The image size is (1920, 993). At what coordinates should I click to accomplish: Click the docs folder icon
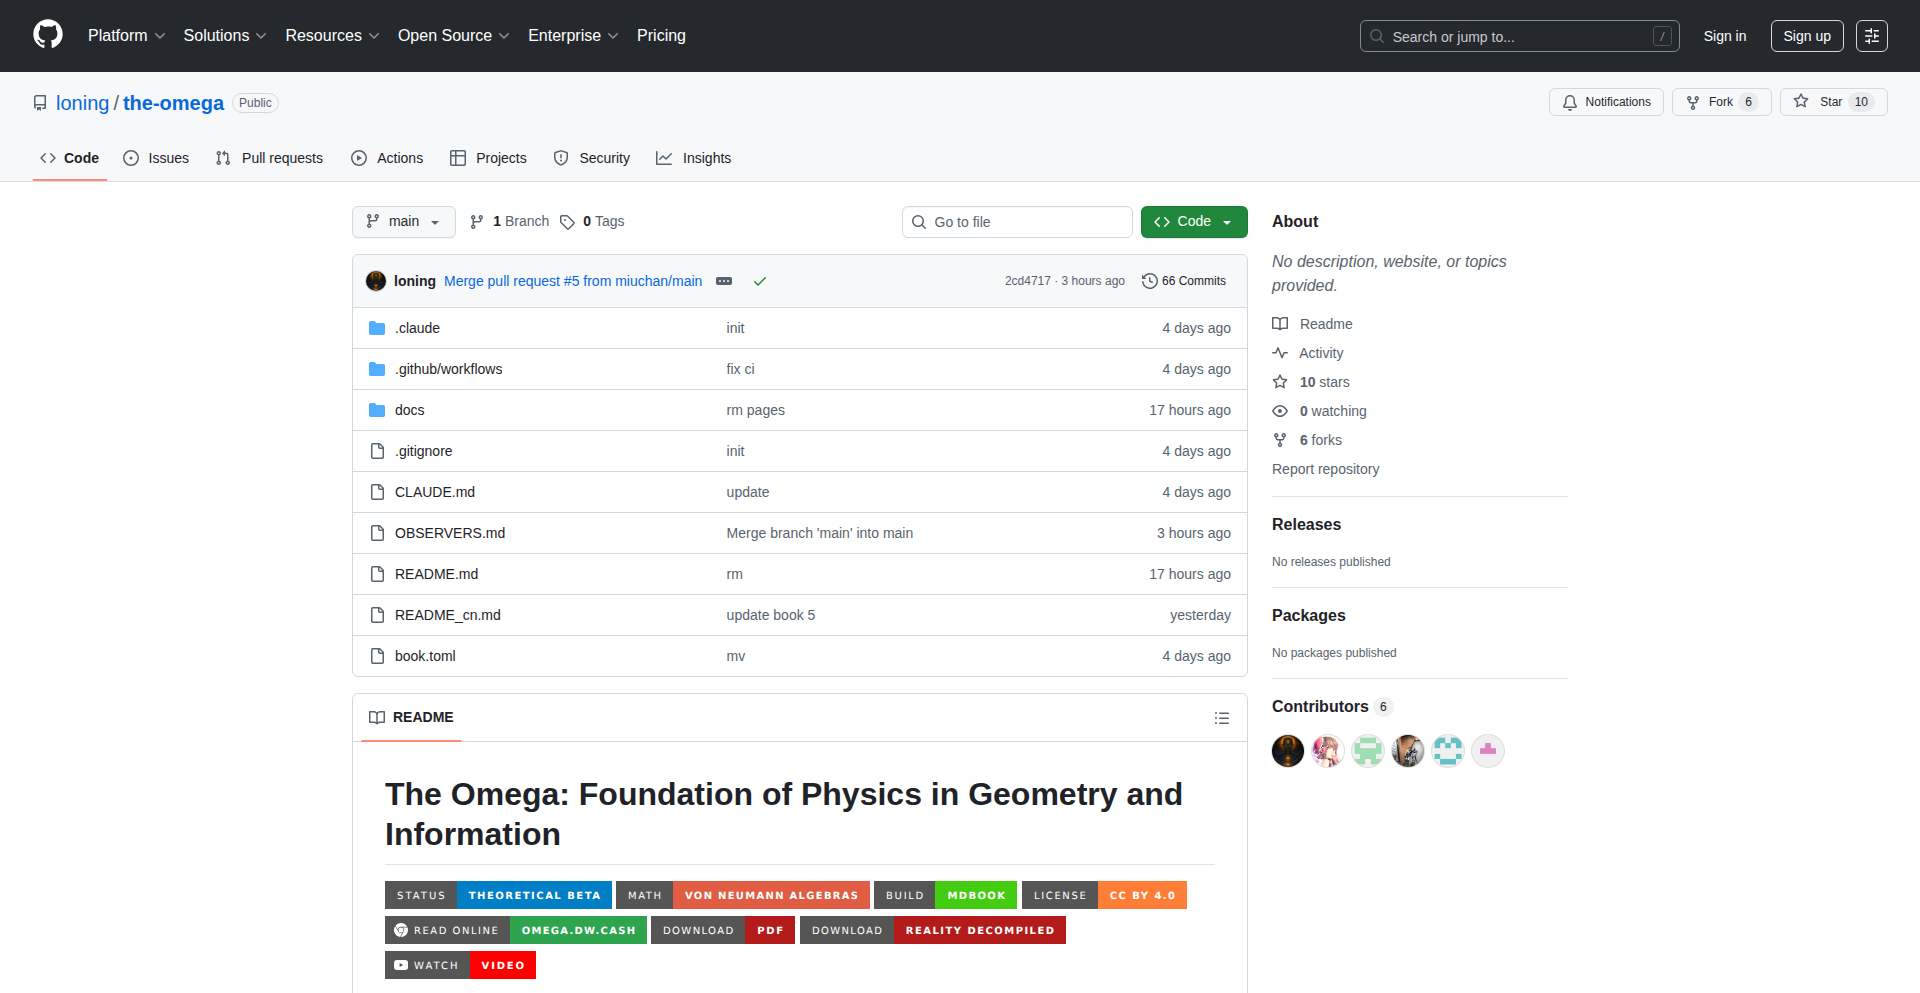[377, 410]
